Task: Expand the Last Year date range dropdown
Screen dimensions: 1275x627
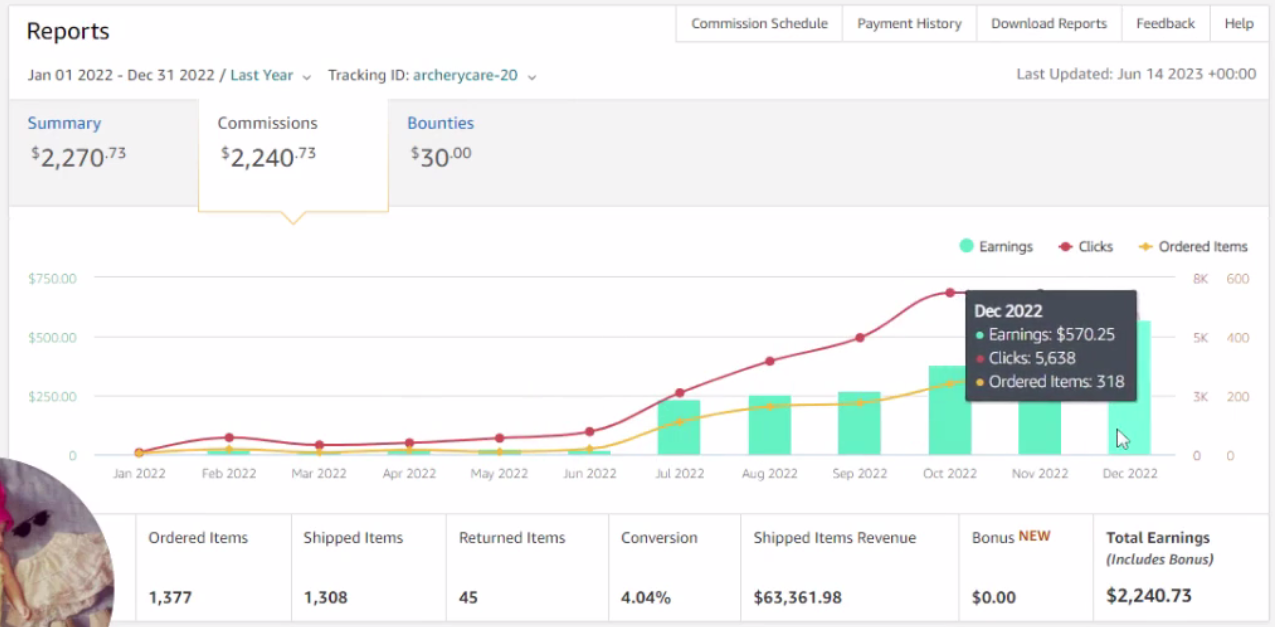Action: pyautogui.click(x=271, y=75)
